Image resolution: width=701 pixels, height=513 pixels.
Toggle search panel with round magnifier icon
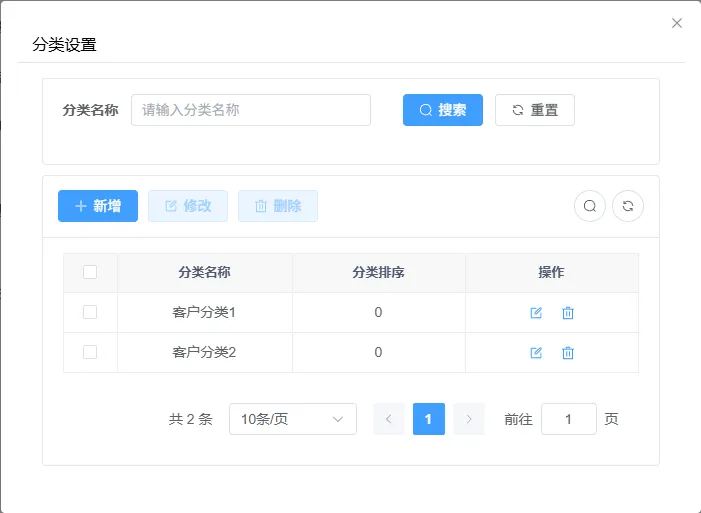590,206
